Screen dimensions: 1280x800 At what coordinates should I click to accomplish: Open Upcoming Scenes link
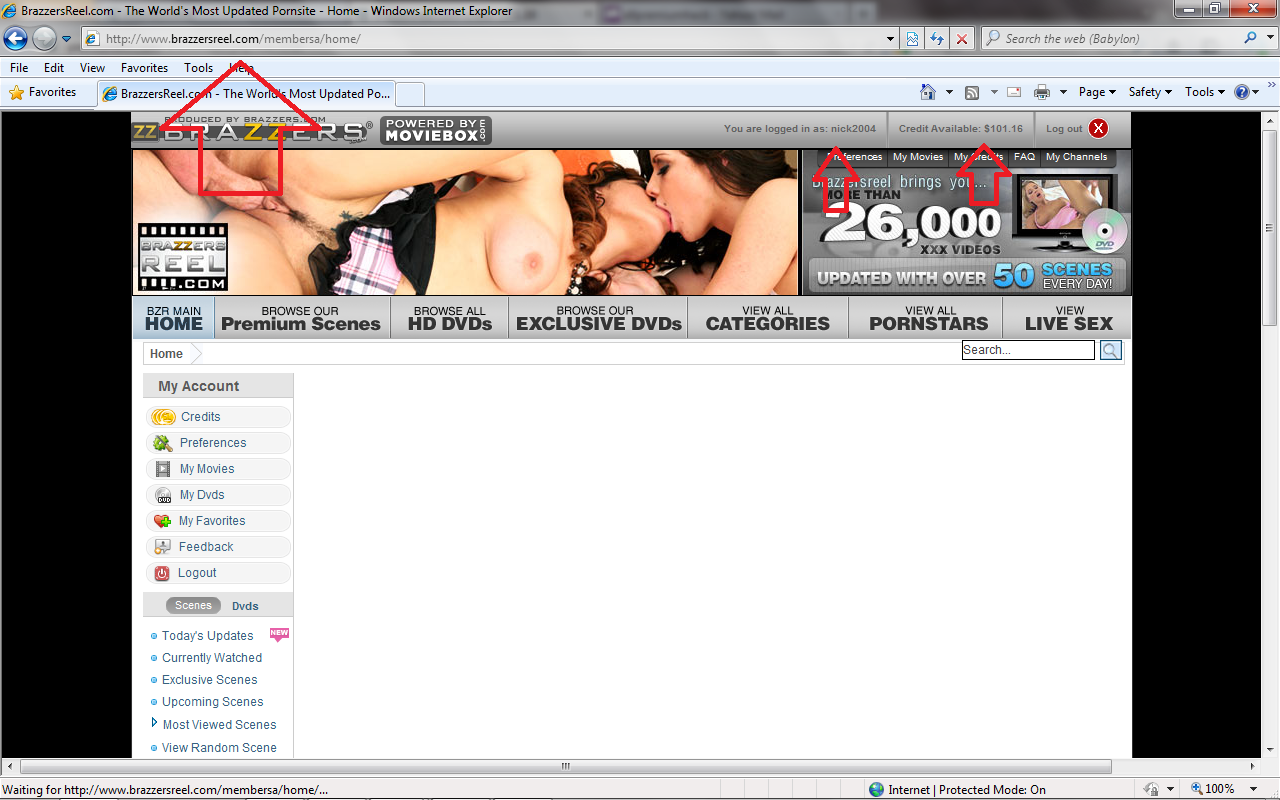click(213, 702)
